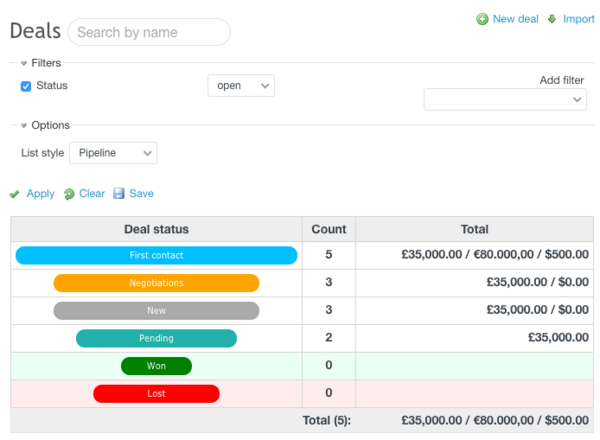600x440 pixels.
Task: Select the gray New pipeline bar
Action: (156, 311)
